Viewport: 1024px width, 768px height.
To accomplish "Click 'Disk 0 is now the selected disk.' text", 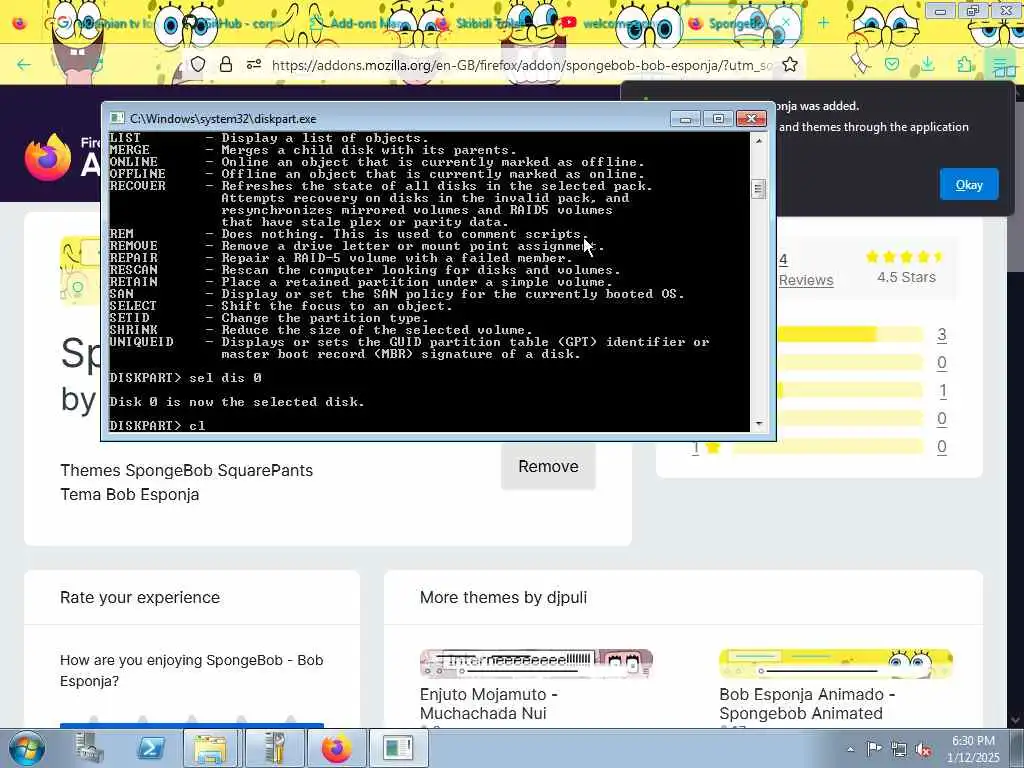I will pos(236,402).
